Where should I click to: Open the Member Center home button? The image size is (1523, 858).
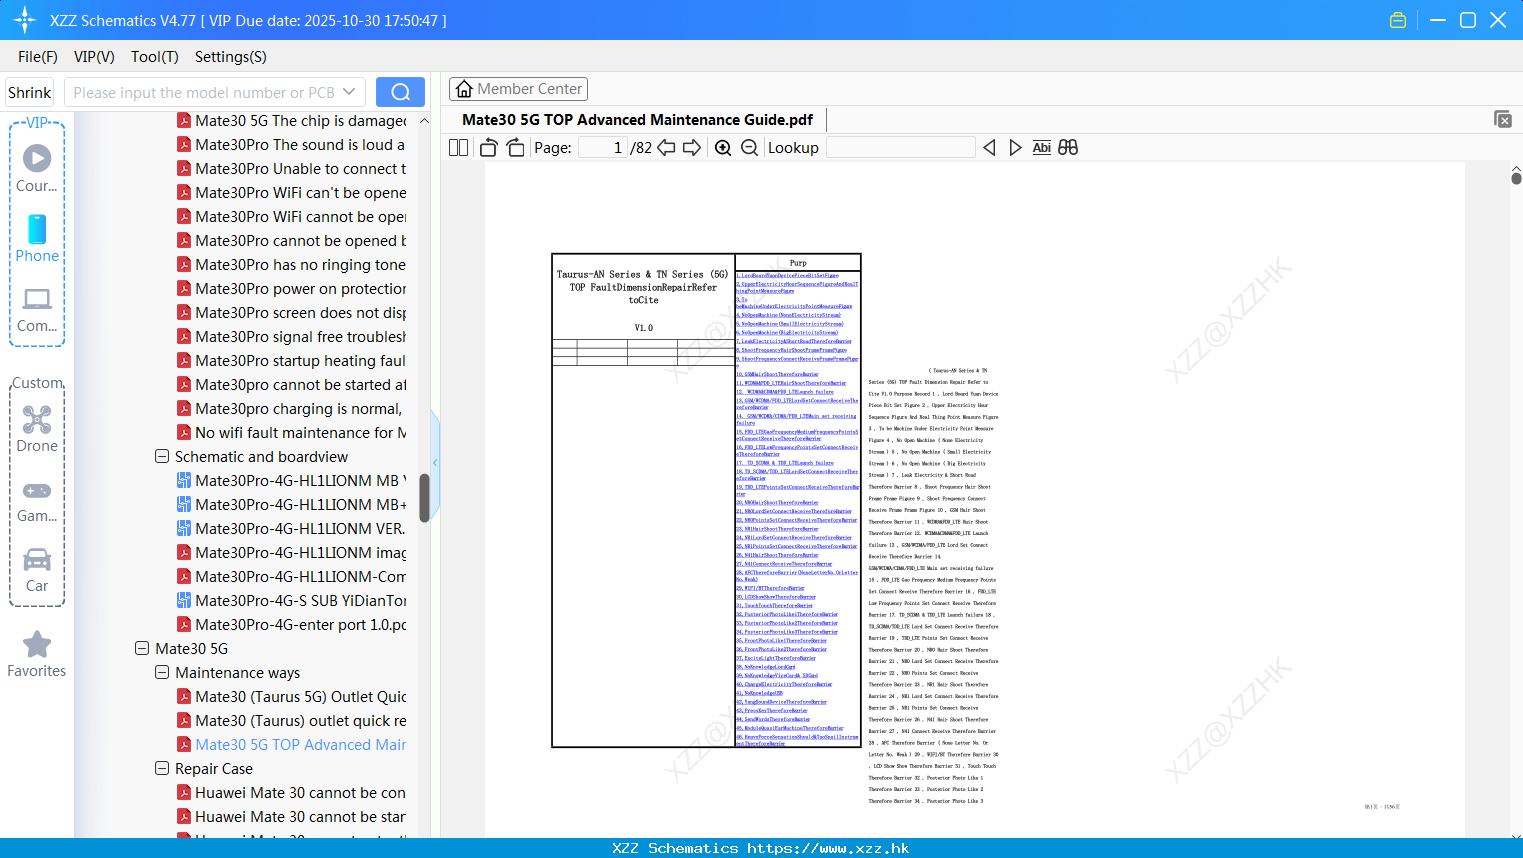(x=518, y=89)
